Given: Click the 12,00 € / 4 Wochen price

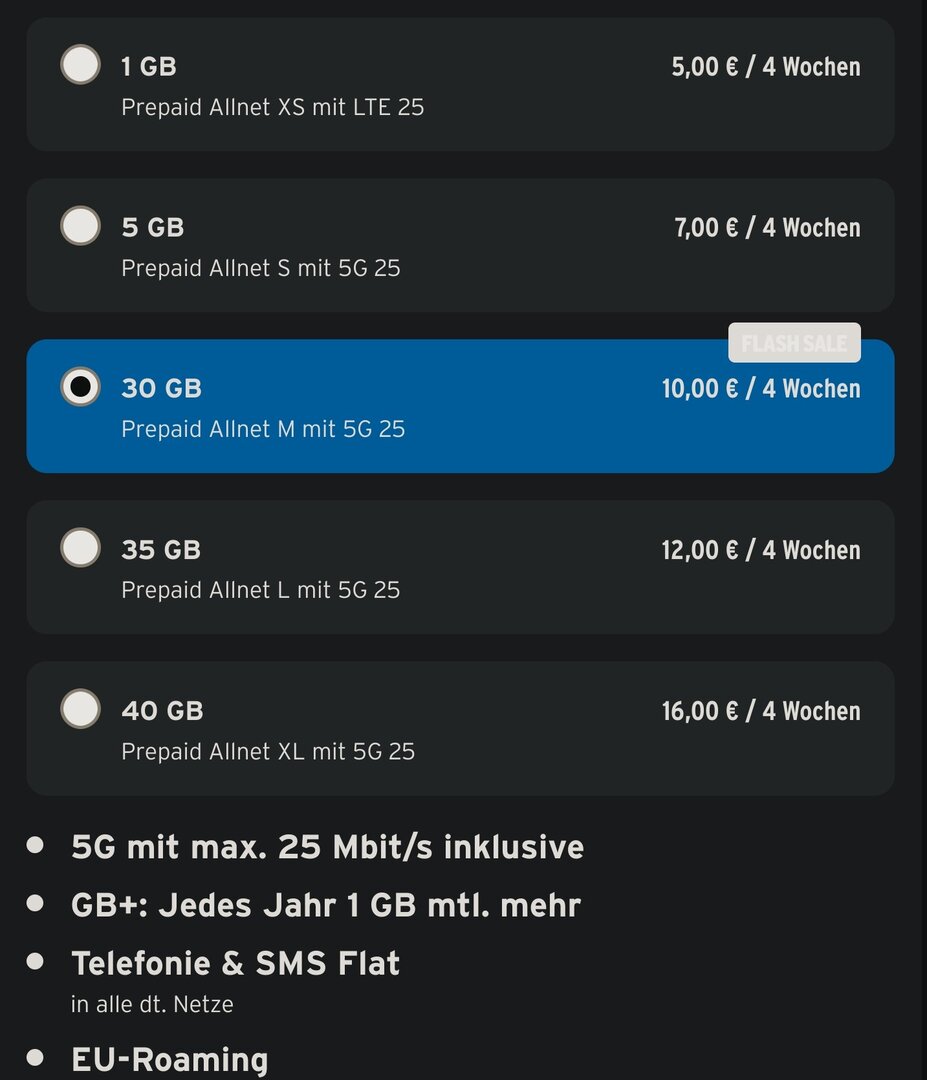Looking at the screenshot, I should click(x=760, y=550).
